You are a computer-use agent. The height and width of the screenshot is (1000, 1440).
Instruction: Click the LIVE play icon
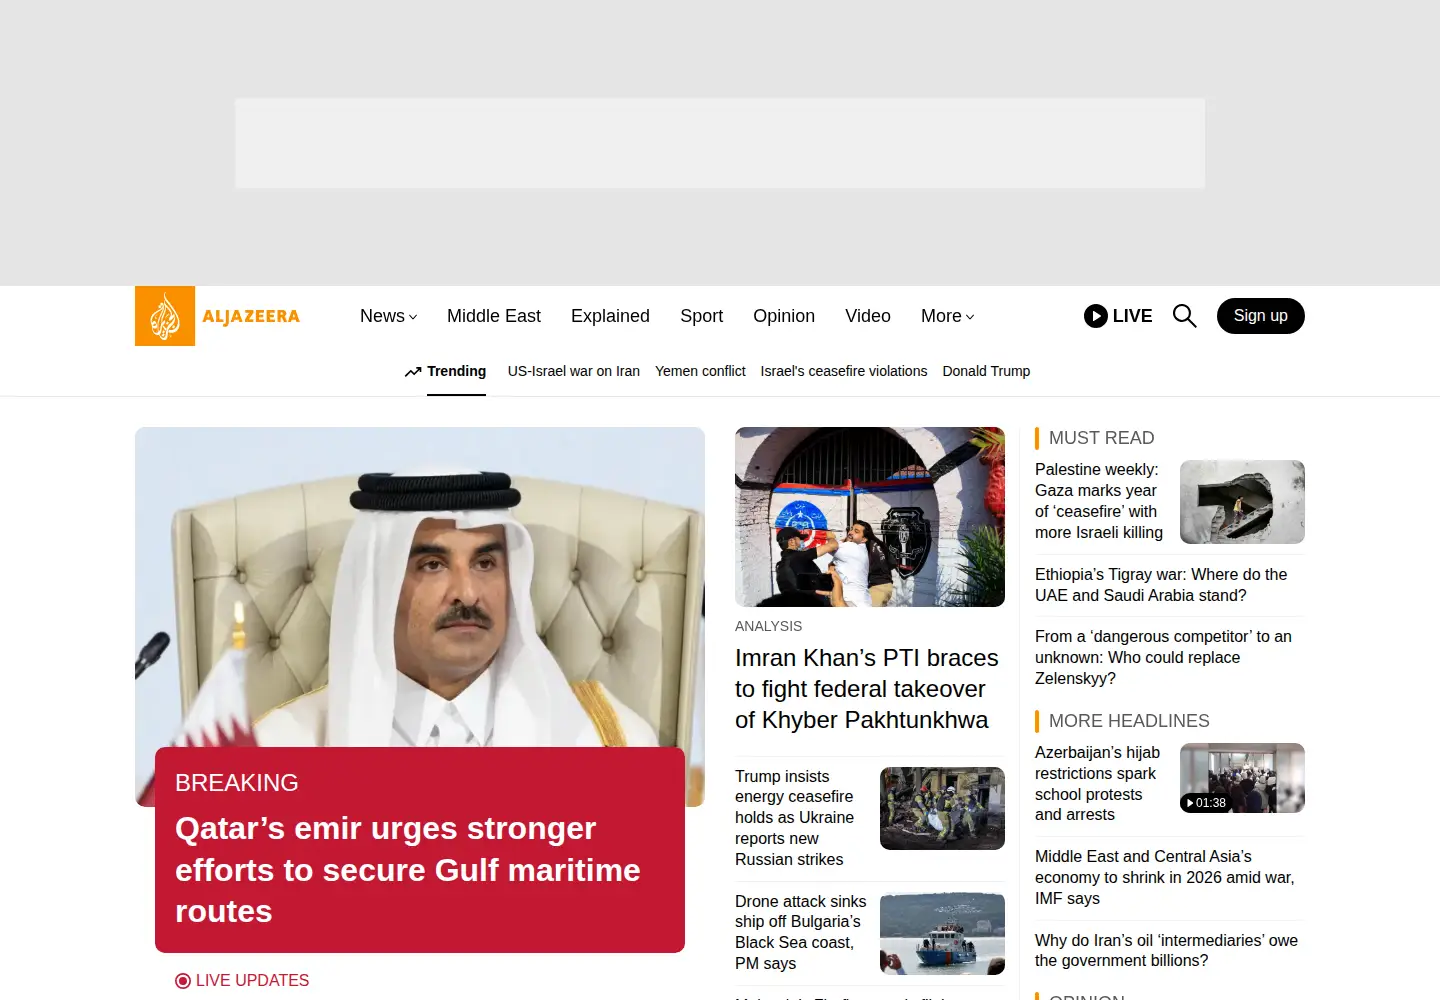(x=1096, y=316)
